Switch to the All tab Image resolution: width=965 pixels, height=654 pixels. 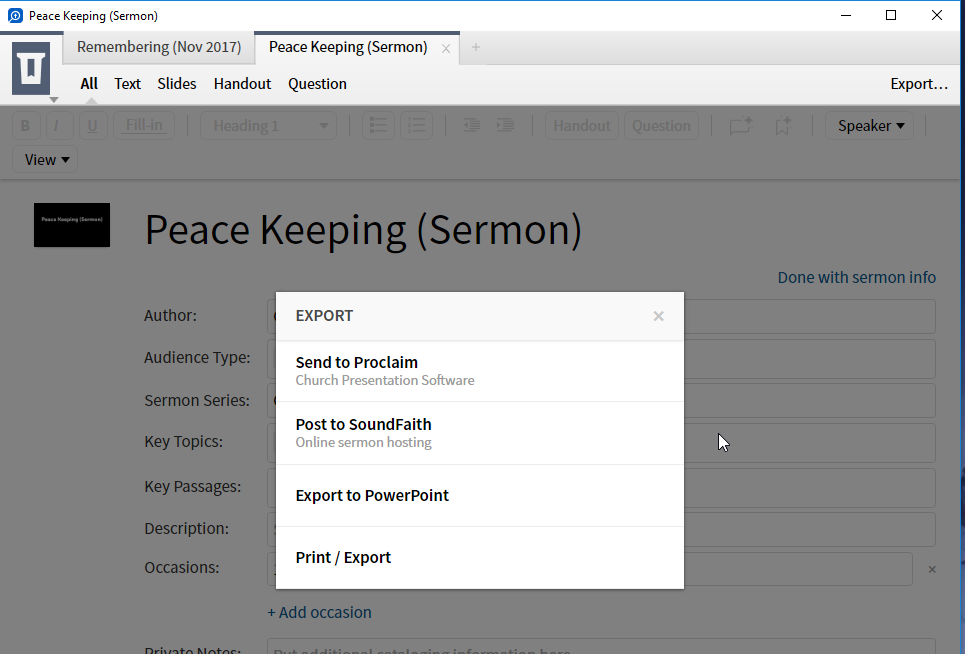click(89, 84)
